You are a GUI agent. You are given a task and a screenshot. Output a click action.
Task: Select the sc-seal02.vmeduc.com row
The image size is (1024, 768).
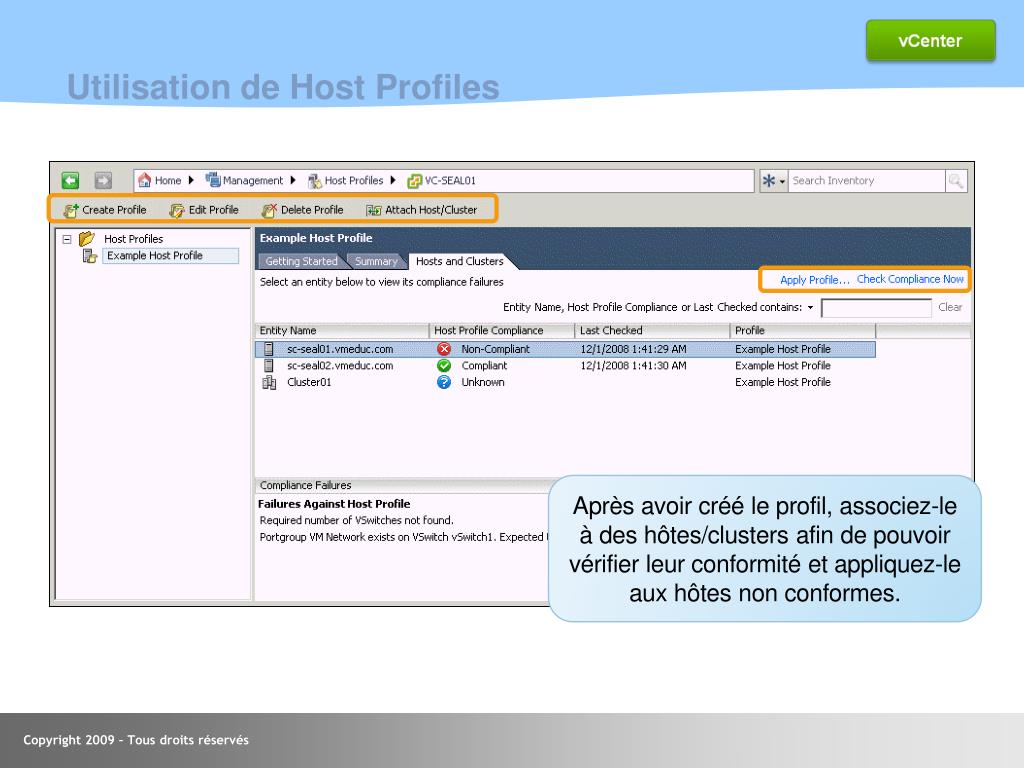tap(565, 366)
